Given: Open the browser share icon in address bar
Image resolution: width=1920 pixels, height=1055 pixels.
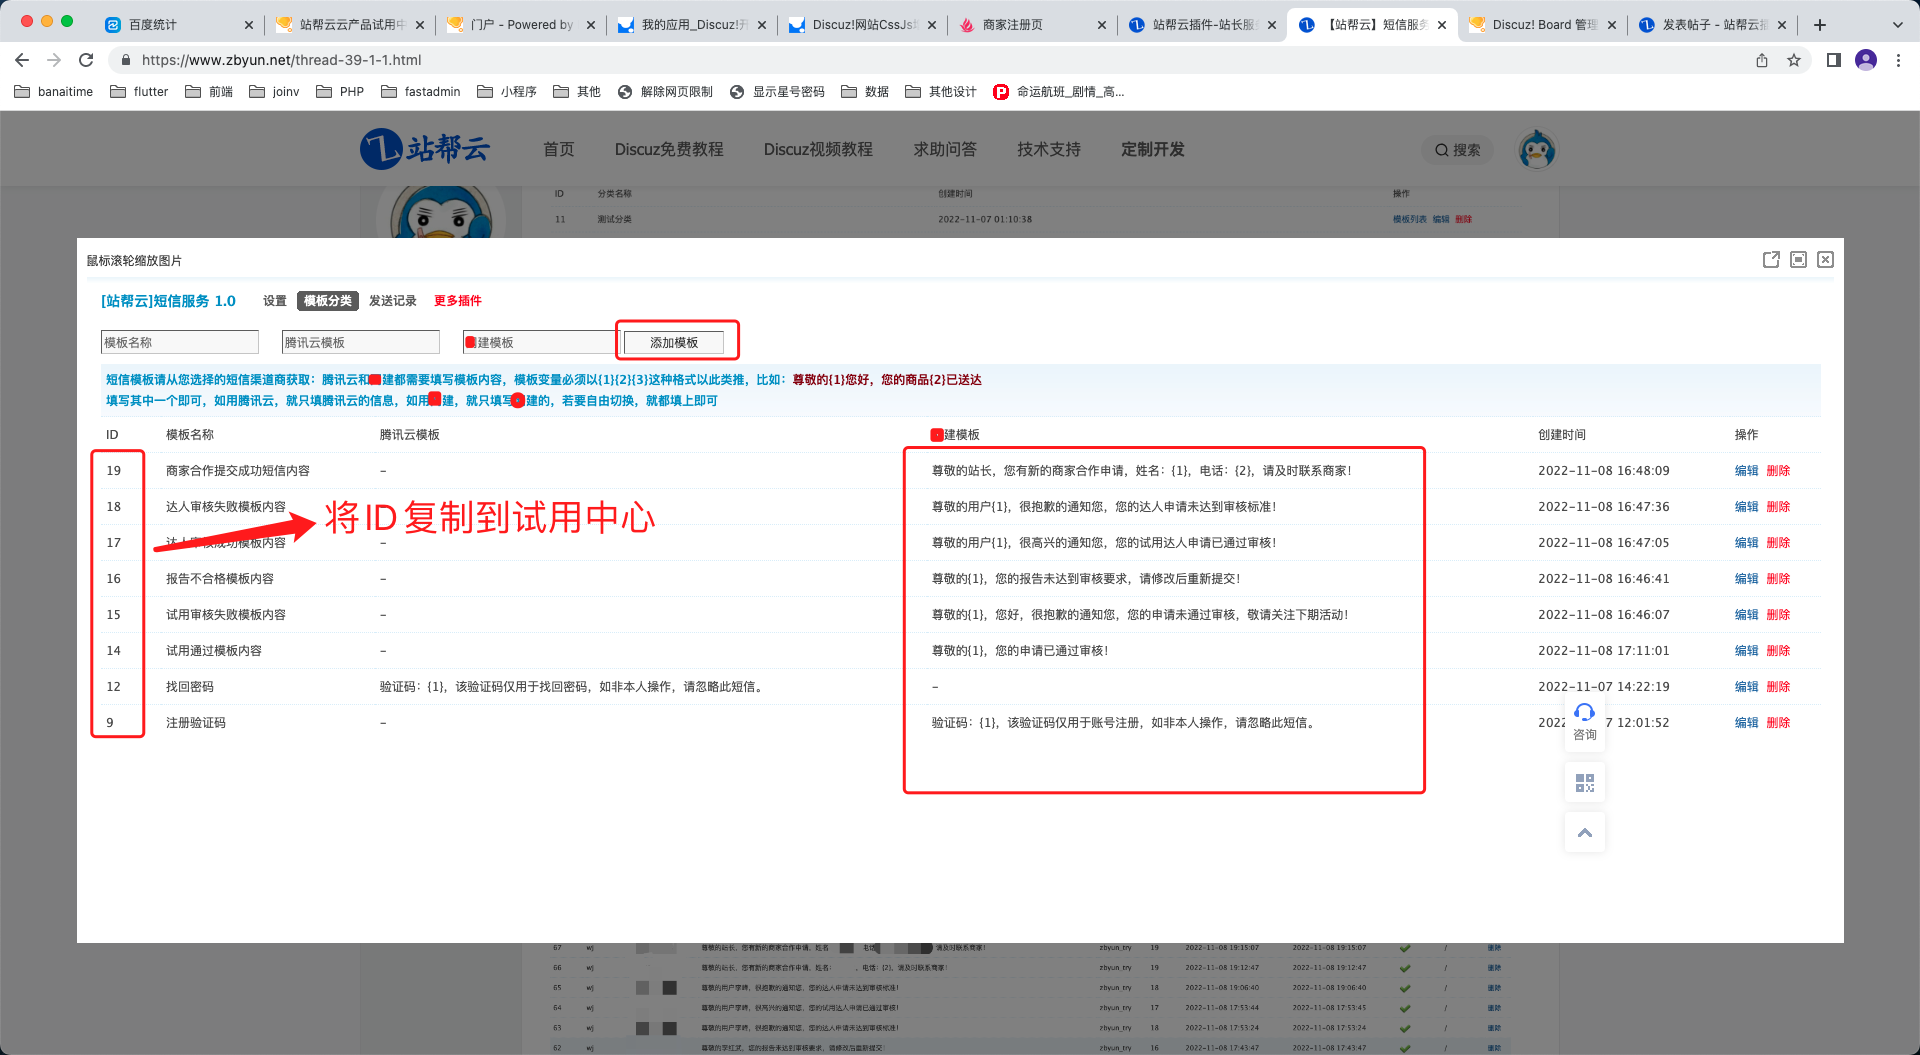Looking at the screenshot, I should (x=1762, y=60).
